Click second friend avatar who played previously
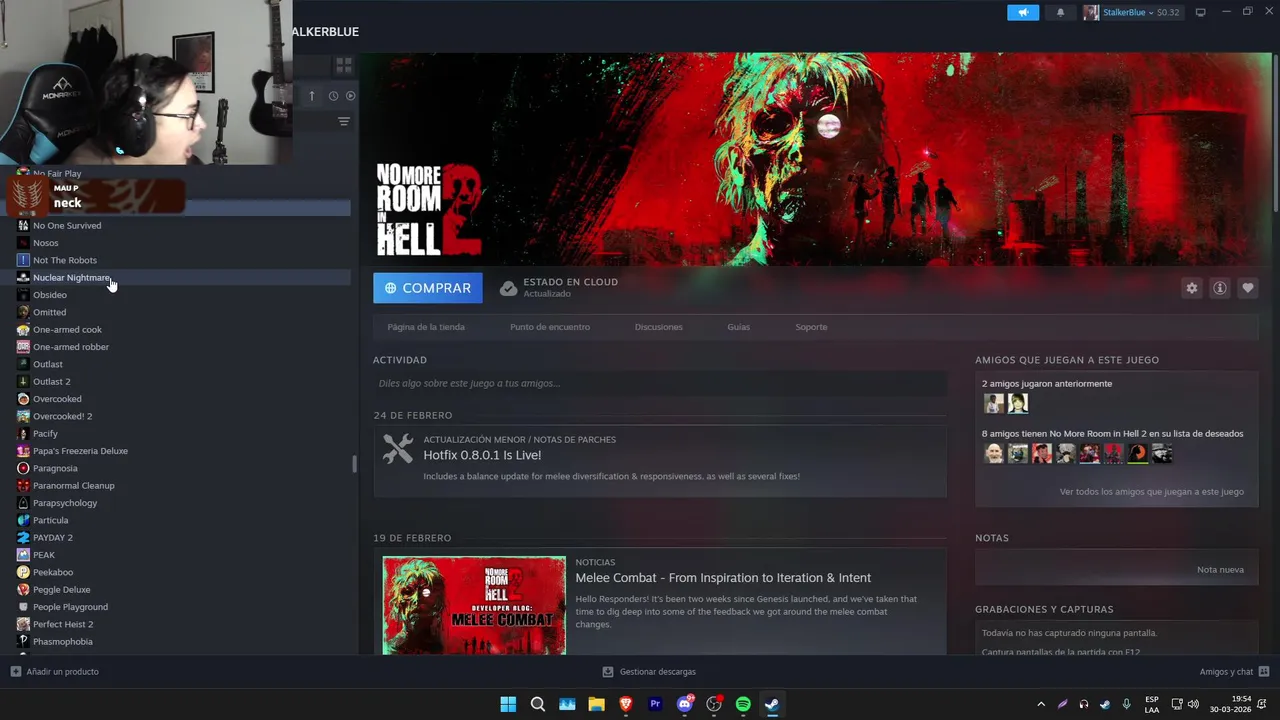The width and height of the screenshot is (1280, 720). click(x=1018, y=404)
